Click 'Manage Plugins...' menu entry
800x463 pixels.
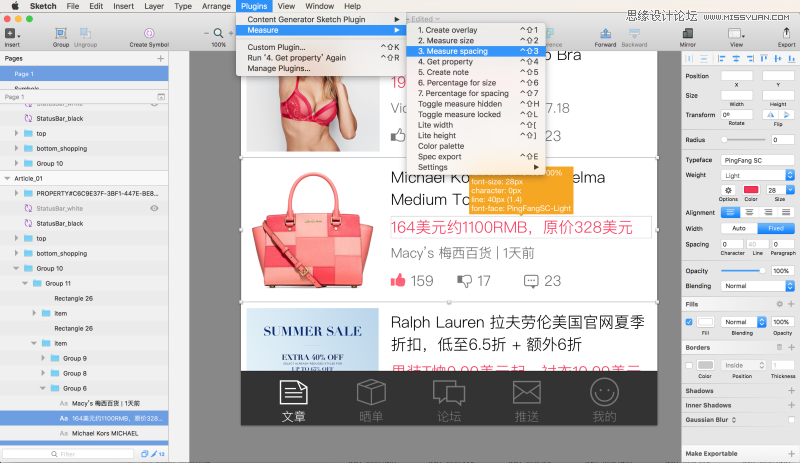[279, 68]
